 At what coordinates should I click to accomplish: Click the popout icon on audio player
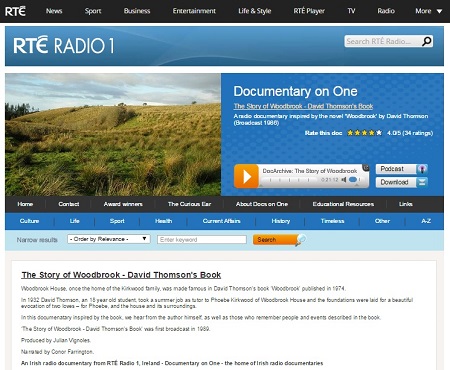[366, 167]
